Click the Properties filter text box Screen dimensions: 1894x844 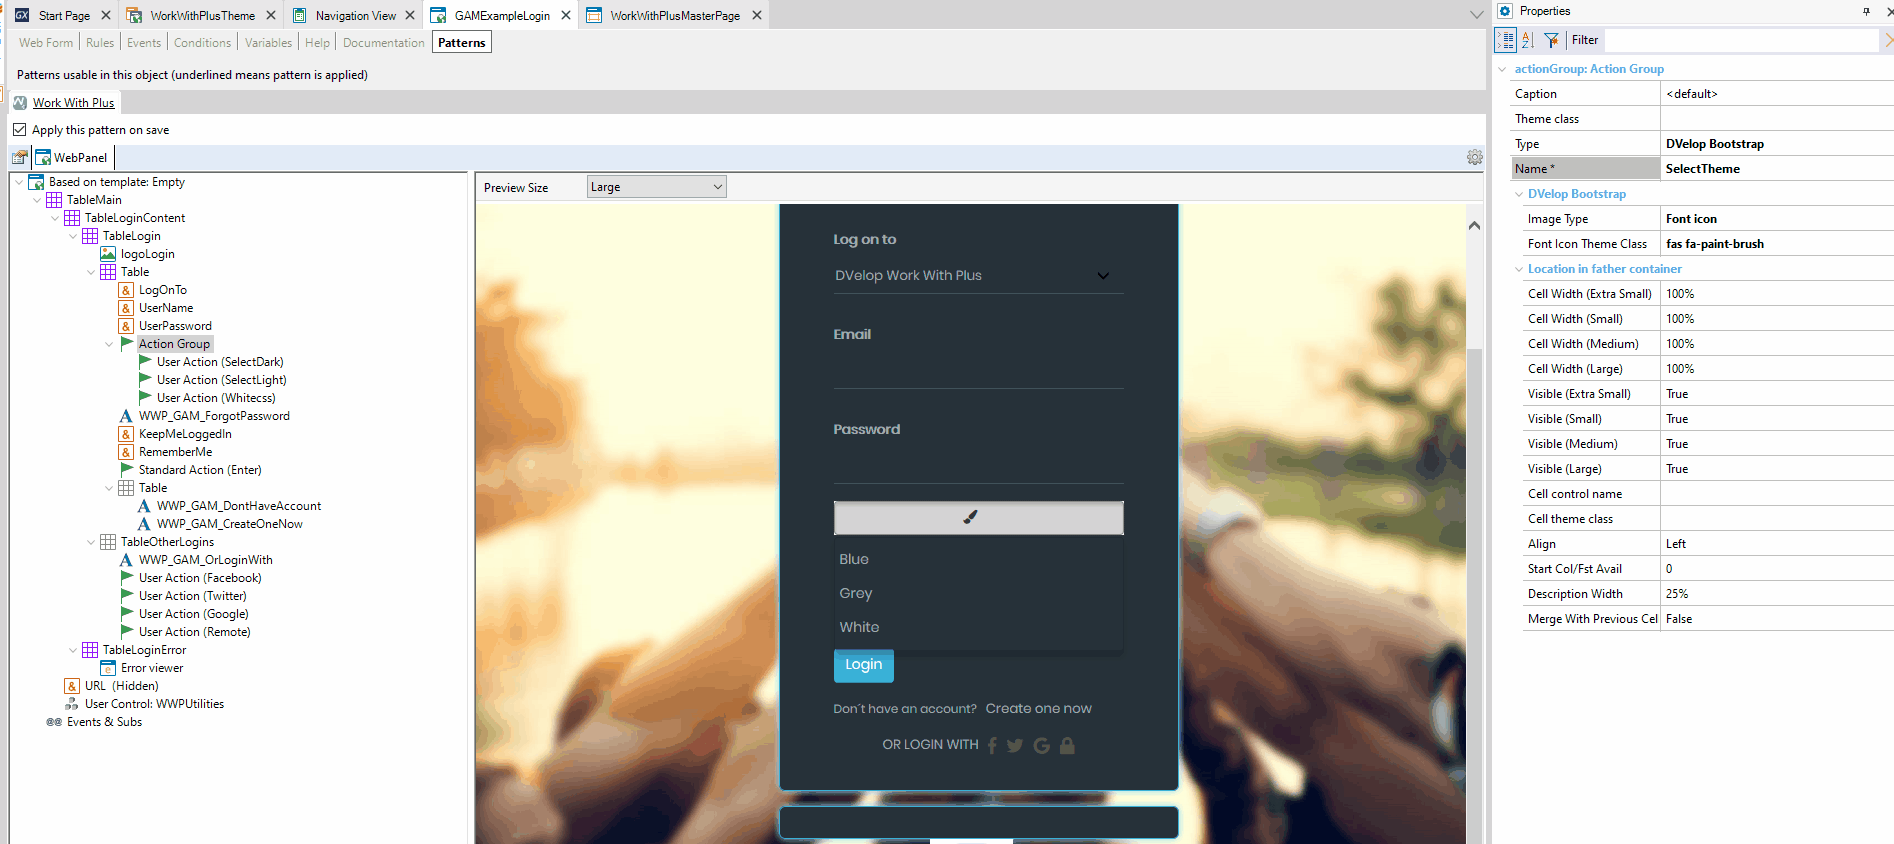(1742, 40)
